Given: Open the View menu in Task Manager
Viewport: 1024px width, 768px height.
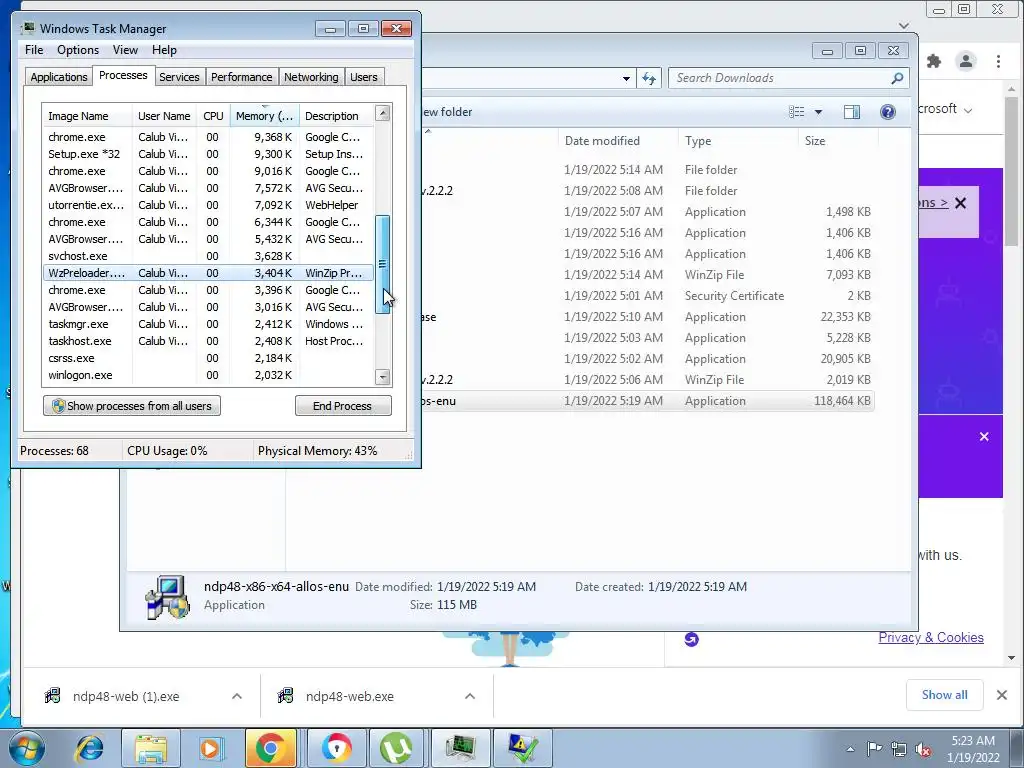Looking at the screenshot, I should 125,50.
